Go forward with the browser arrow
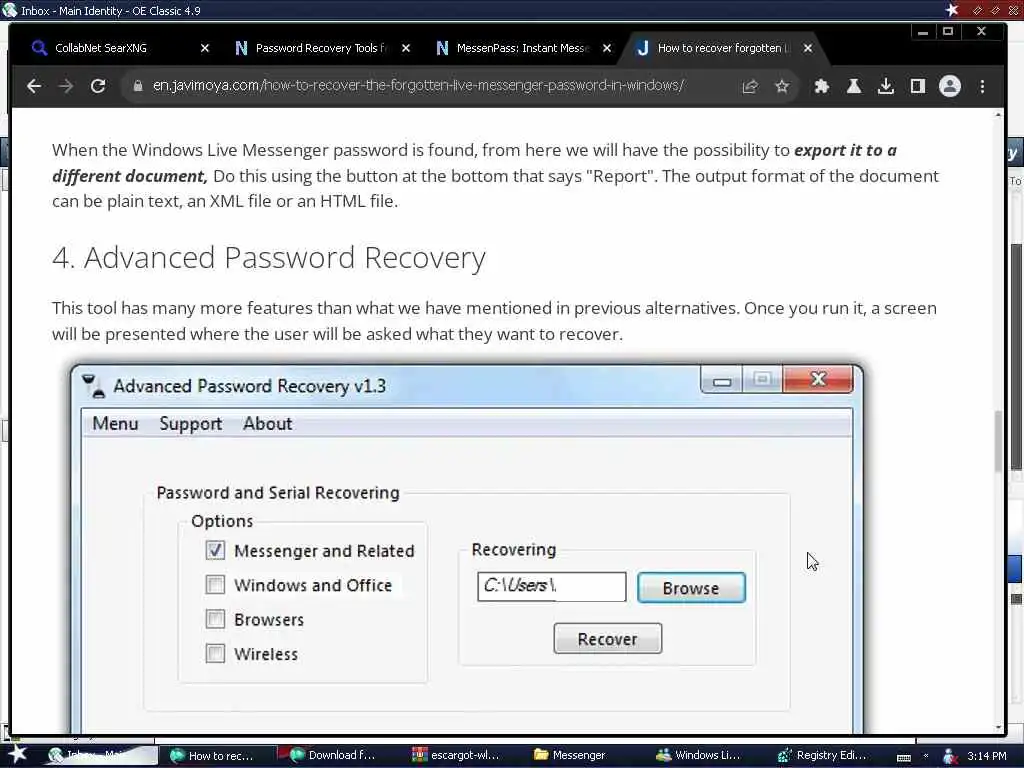Viewport: 1024px width, 768px height. [66, 86]
